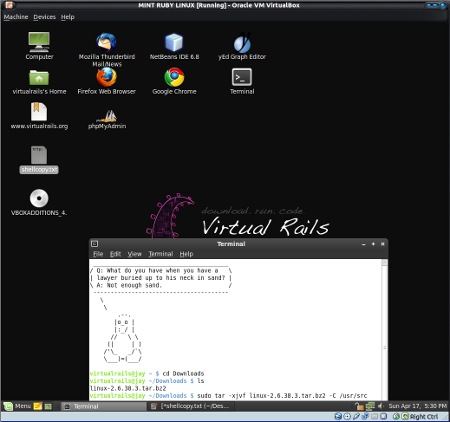
Task: Click the Terminal window menu icon in titlebar
Action: pos(94,244)
